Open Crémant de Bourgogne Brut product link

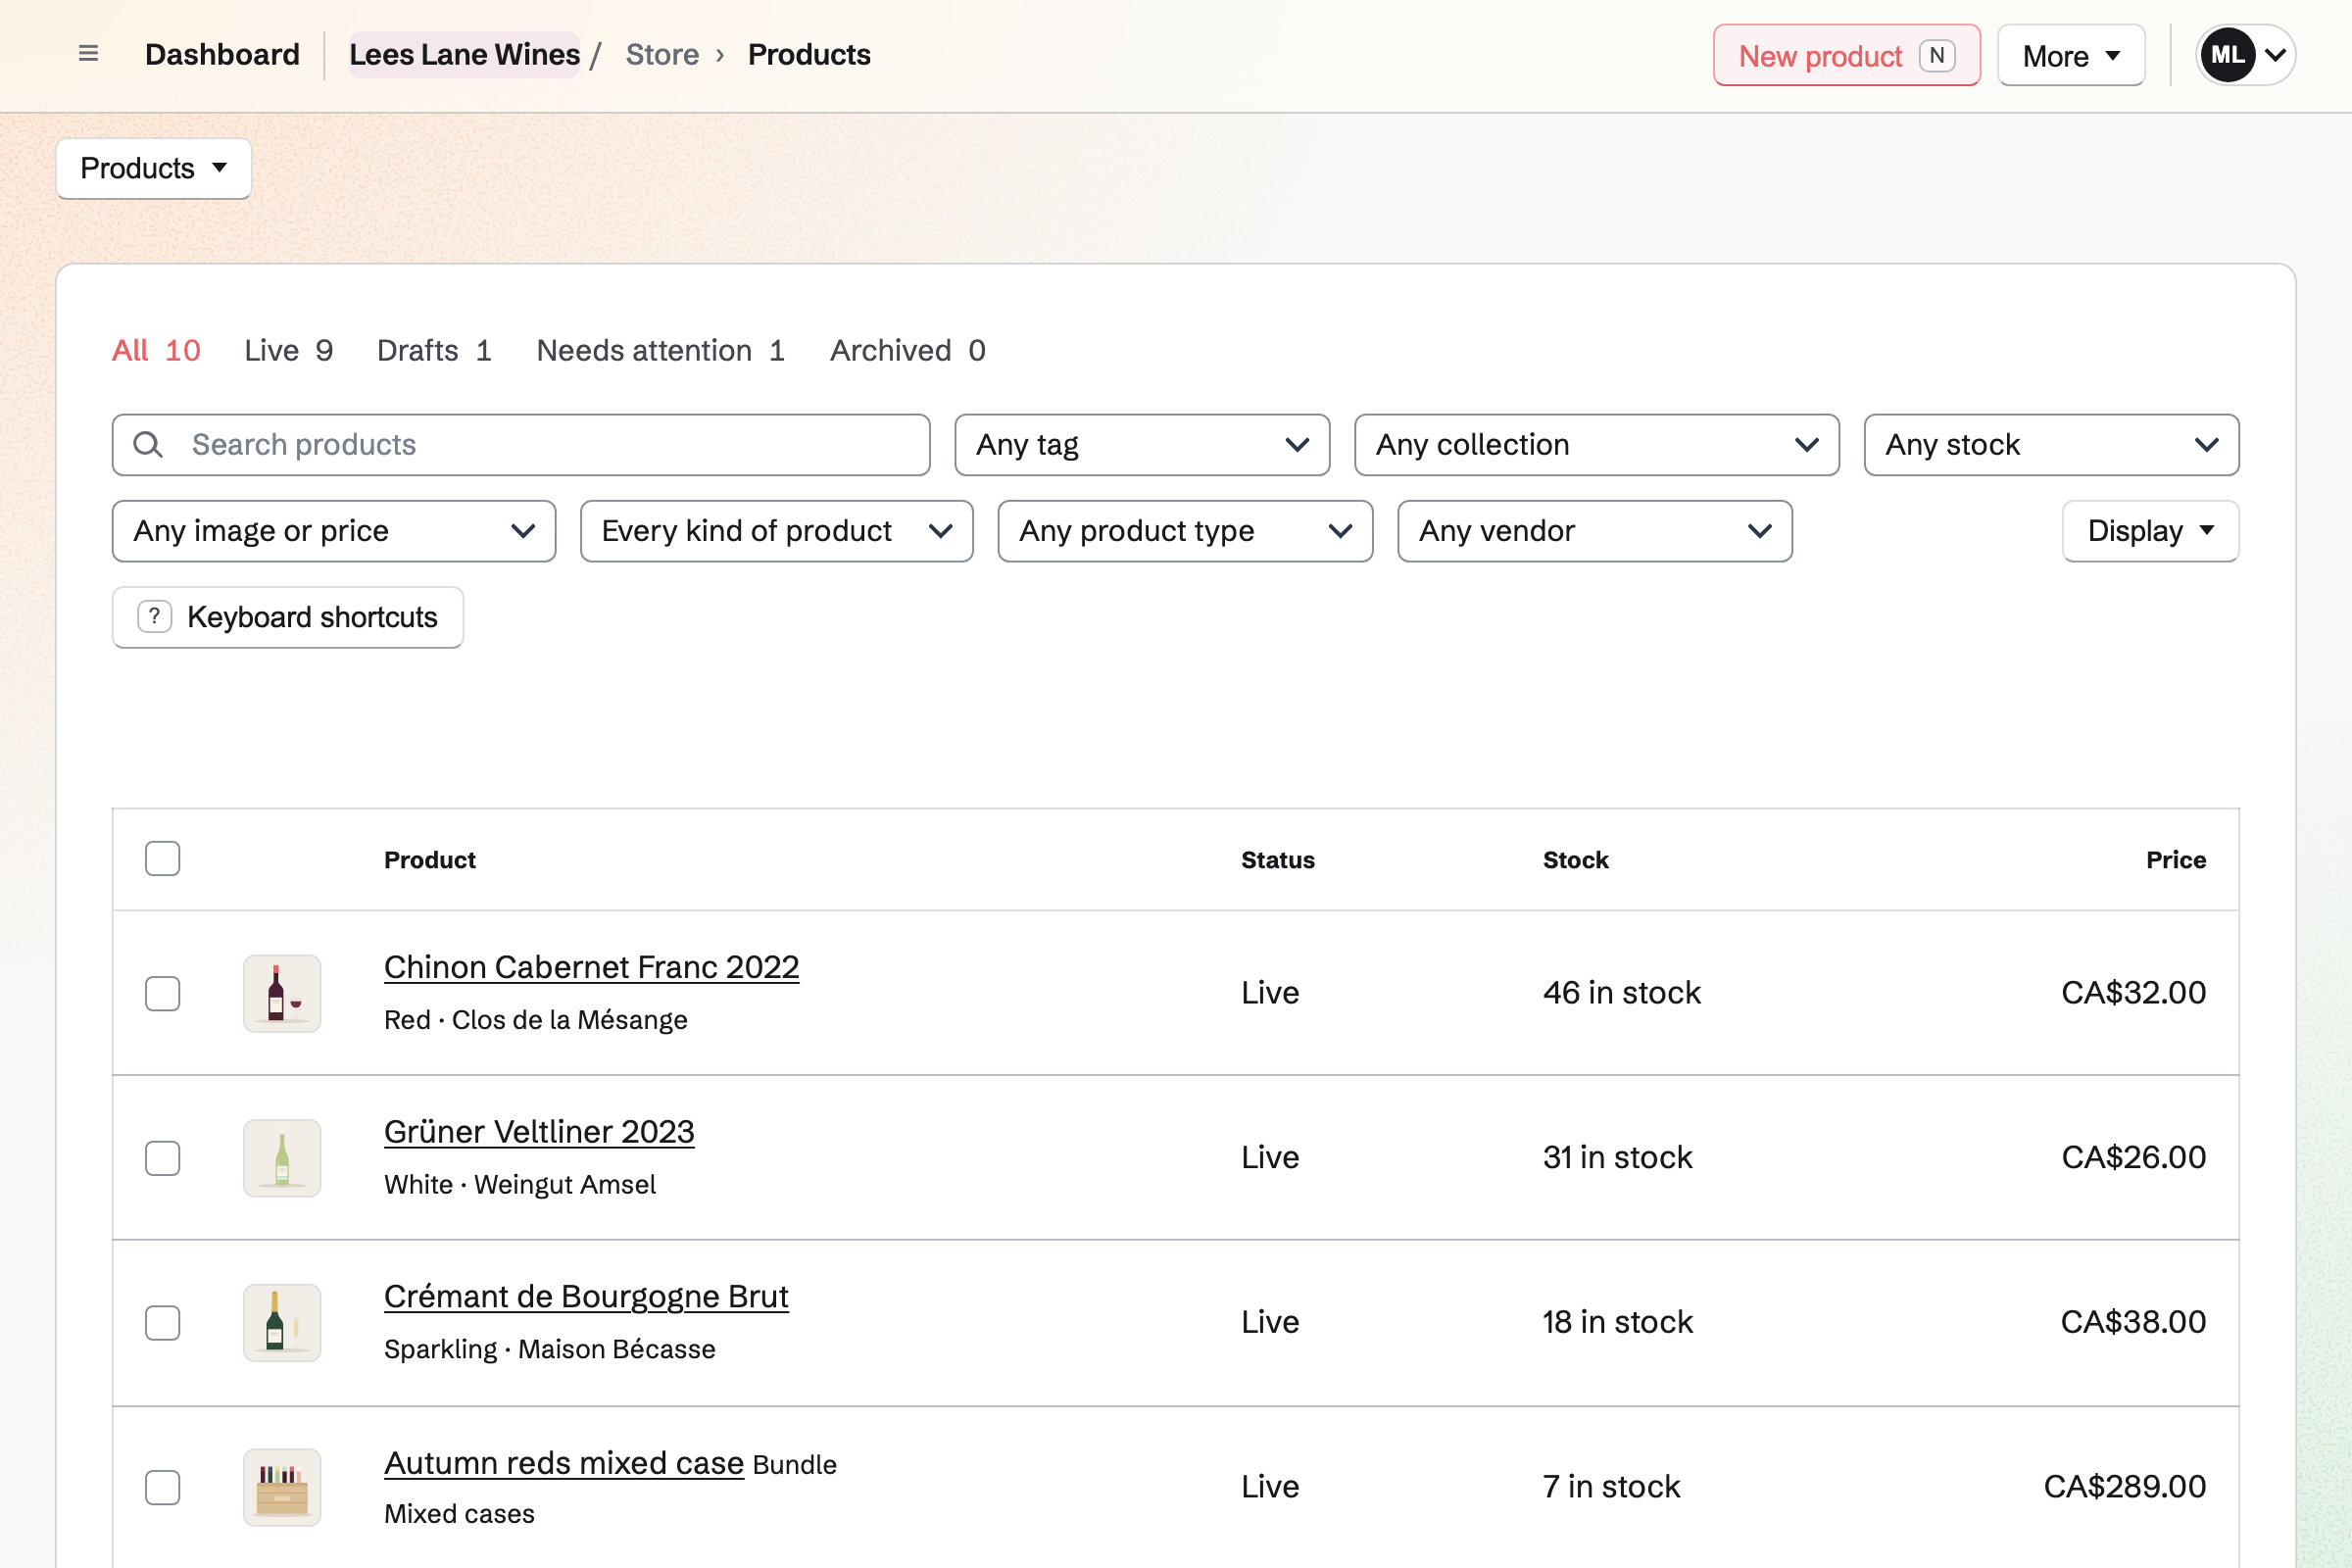pos(586,1297)
